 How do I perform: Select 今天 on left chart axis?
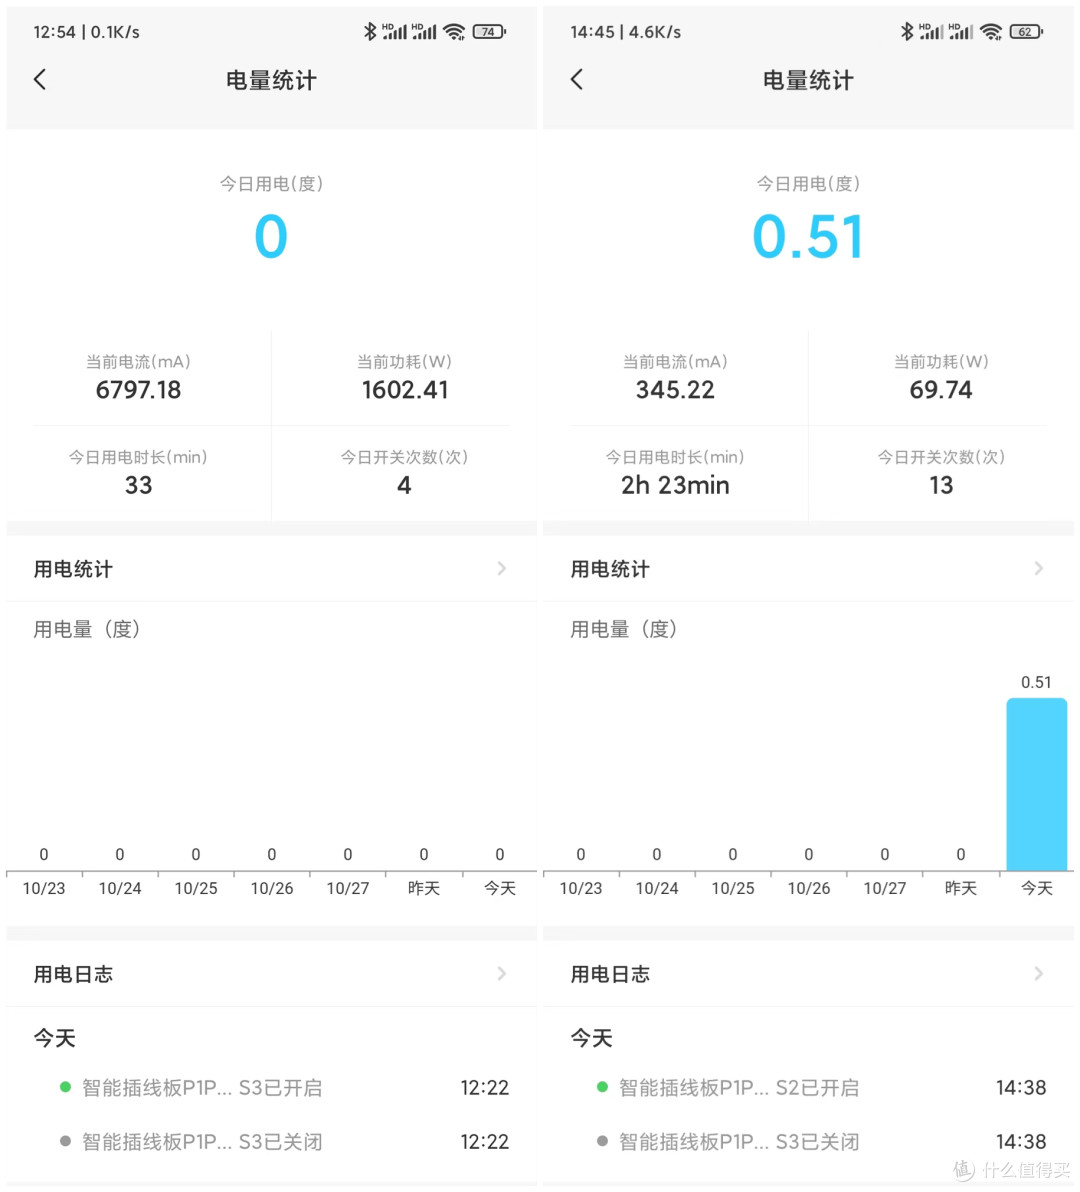click(x=500, y=888)
